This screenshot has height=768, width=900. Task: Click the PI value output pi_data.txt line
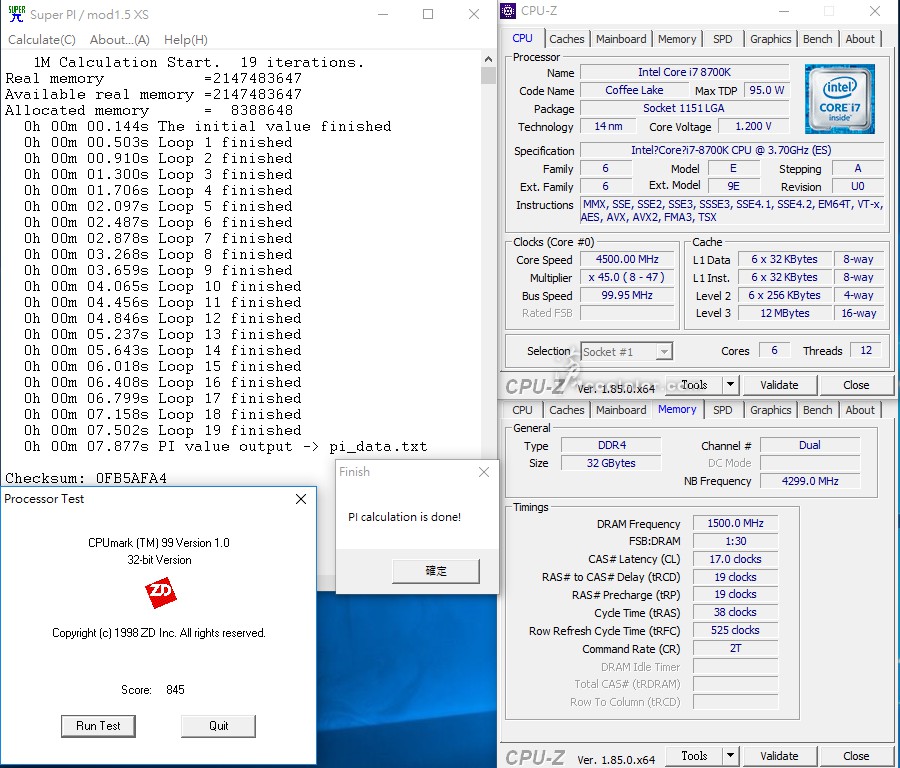[226, 447]
